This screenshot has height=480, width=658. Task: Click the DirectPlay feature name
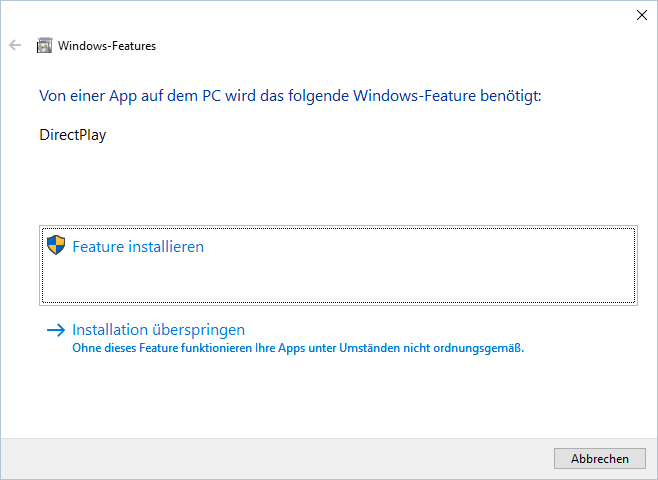coord(72,135)
